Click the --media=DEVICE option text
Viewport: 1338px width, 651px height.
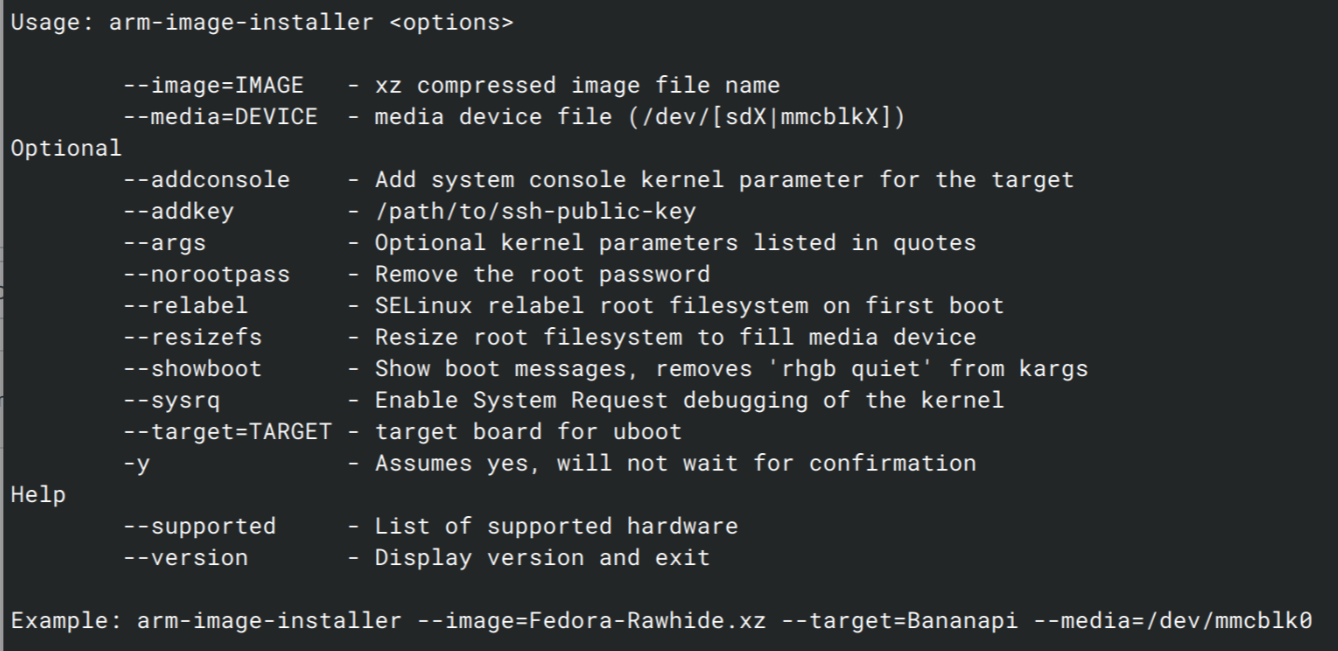(220, 117)
